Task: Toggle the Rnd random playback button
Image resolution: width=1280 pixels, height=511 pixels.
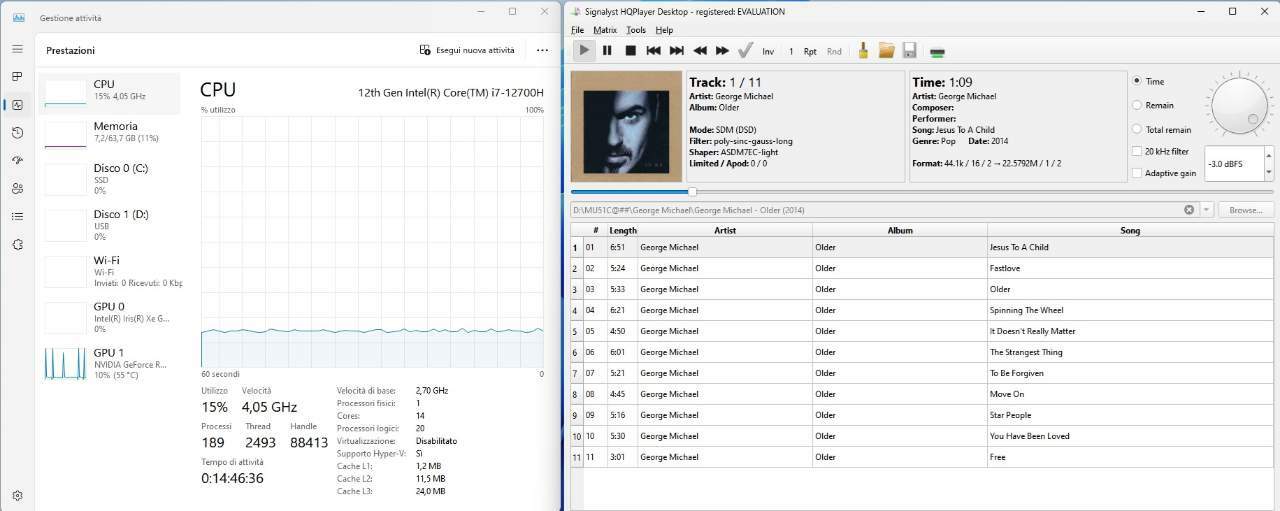Action: tap(834, 51)
